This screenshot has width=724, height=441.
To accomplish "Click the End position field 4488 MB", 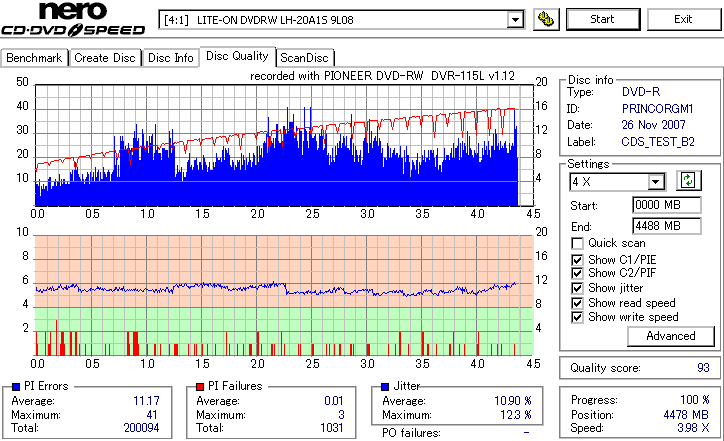I will tap(666, 226).
